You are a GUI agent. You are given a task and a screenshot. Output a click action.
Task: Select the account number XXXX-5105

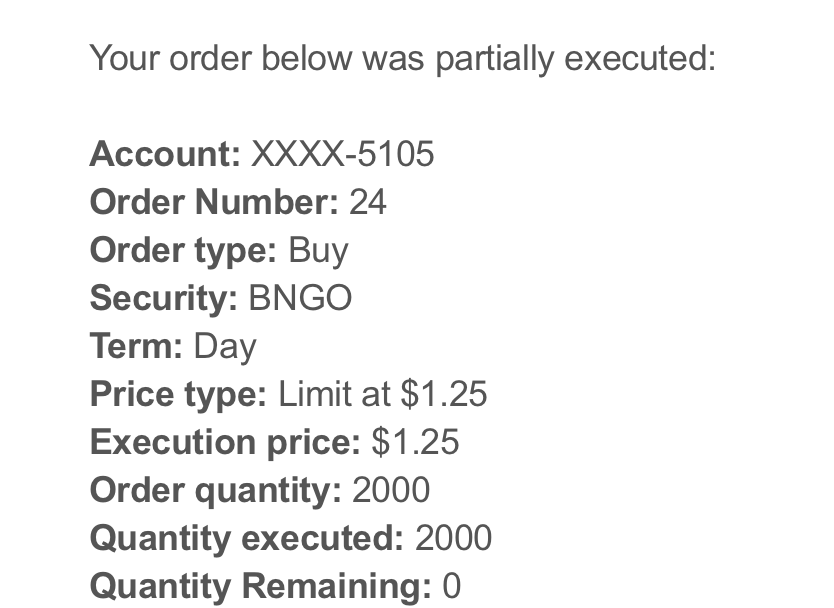click(x=342, y=154)
